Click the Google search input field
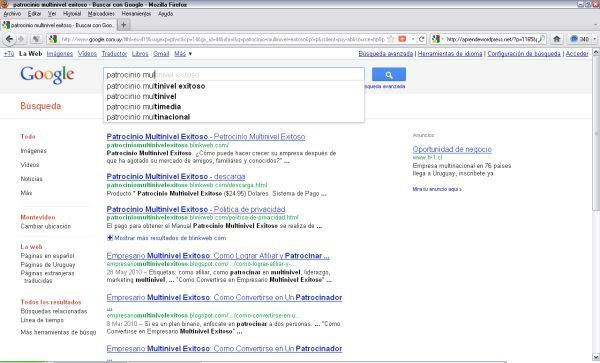600x363 pixels. (233, 75)
